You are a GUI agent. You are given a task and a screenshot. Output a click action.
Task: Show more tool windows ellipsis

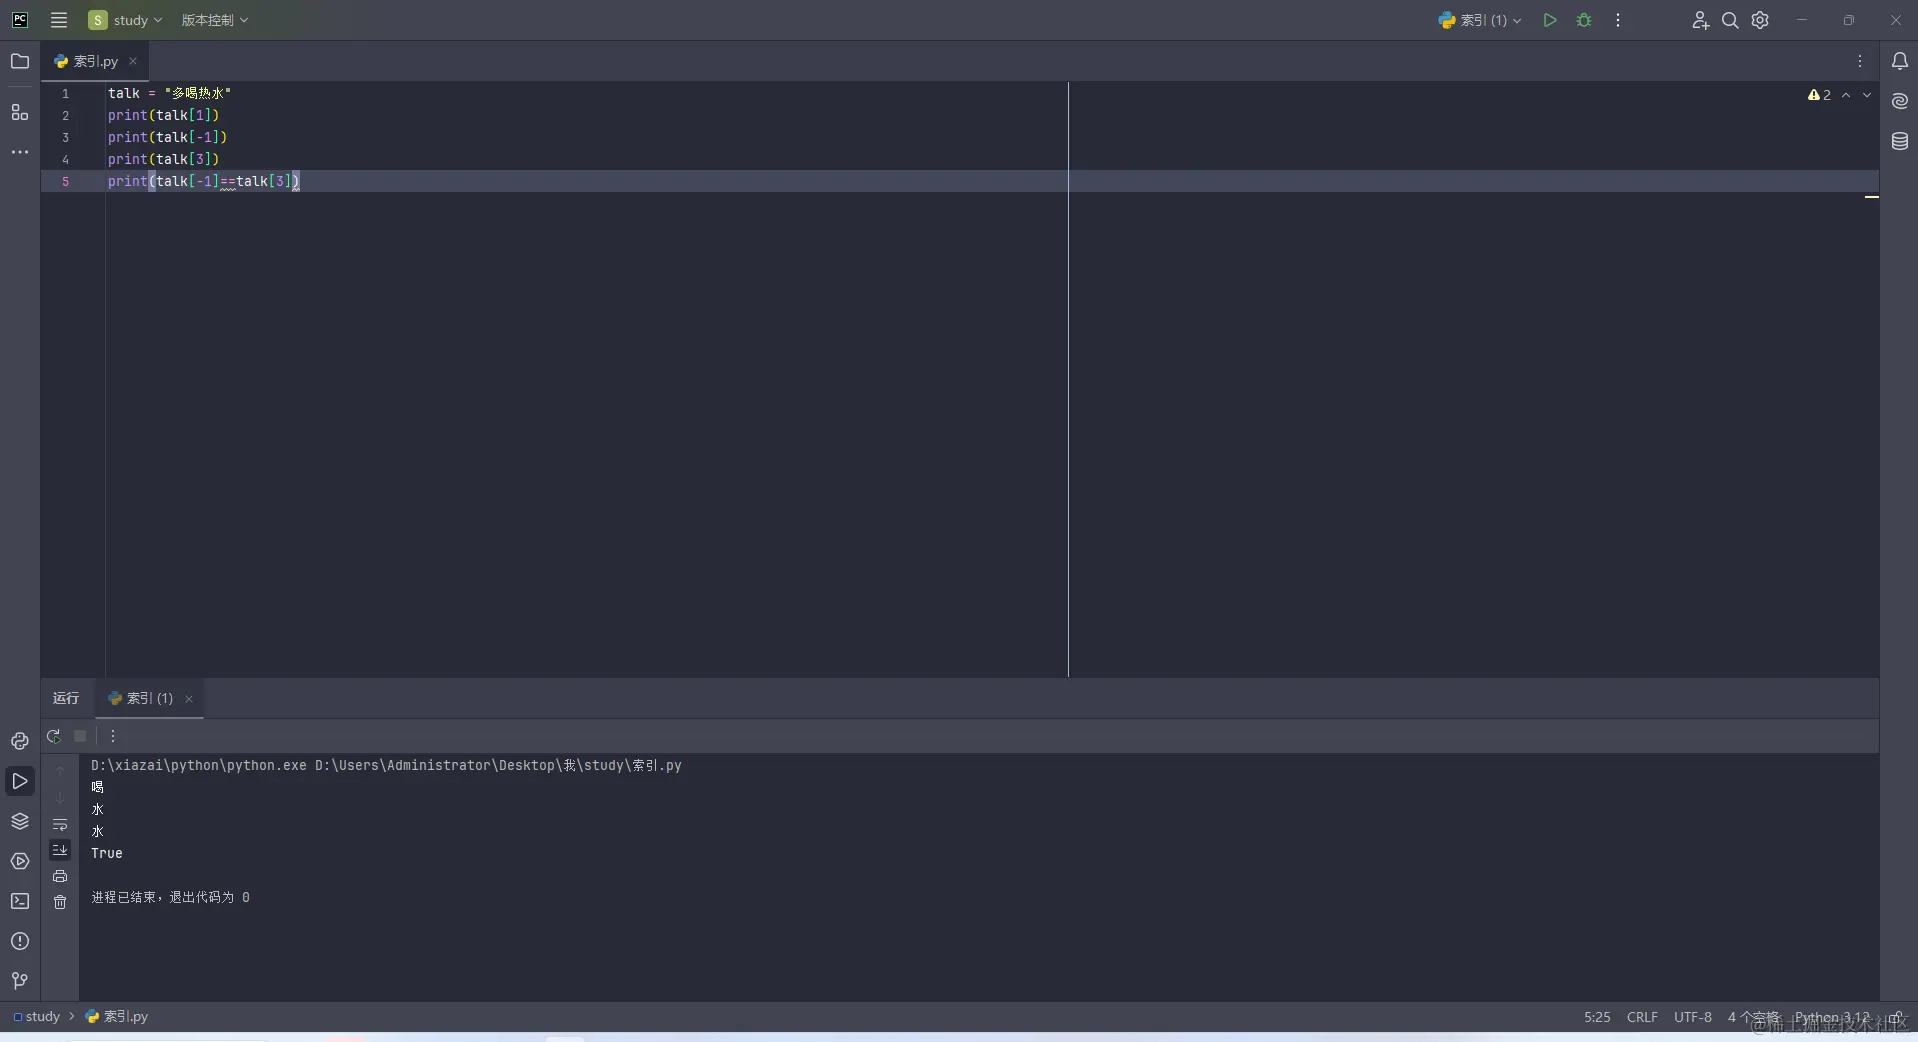[20, 152]
